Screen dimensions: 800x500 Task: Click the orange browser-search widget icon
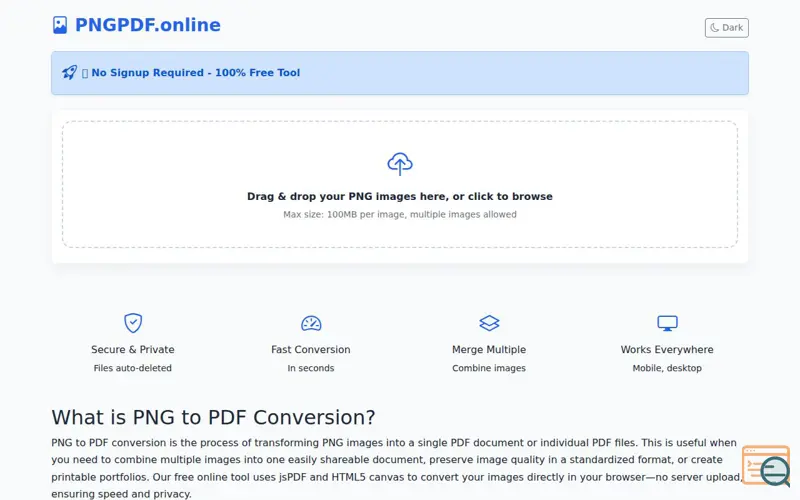pyautogui.click(x=766, y=466)
